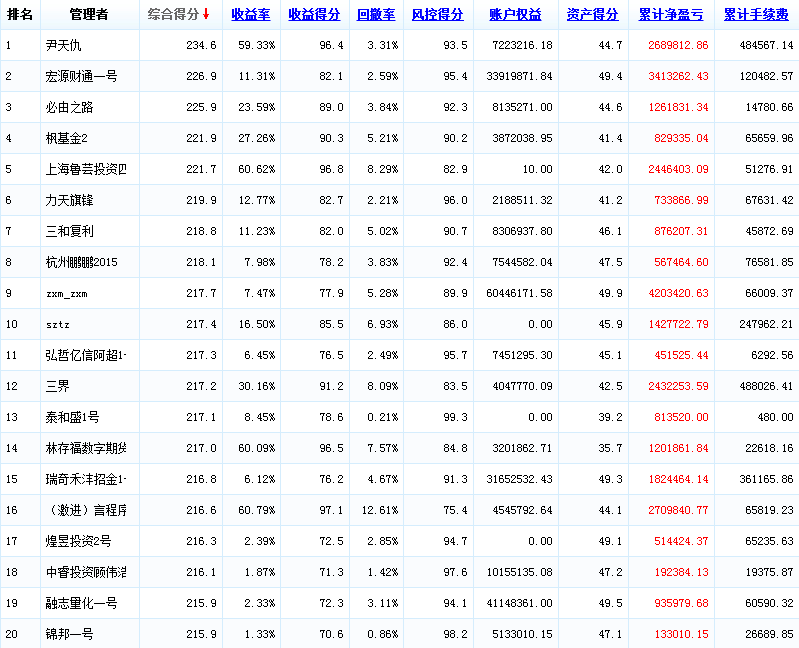Select manager 尹天仇 in row 1
The height and width of the screenshot is (648, 799).
64,45
